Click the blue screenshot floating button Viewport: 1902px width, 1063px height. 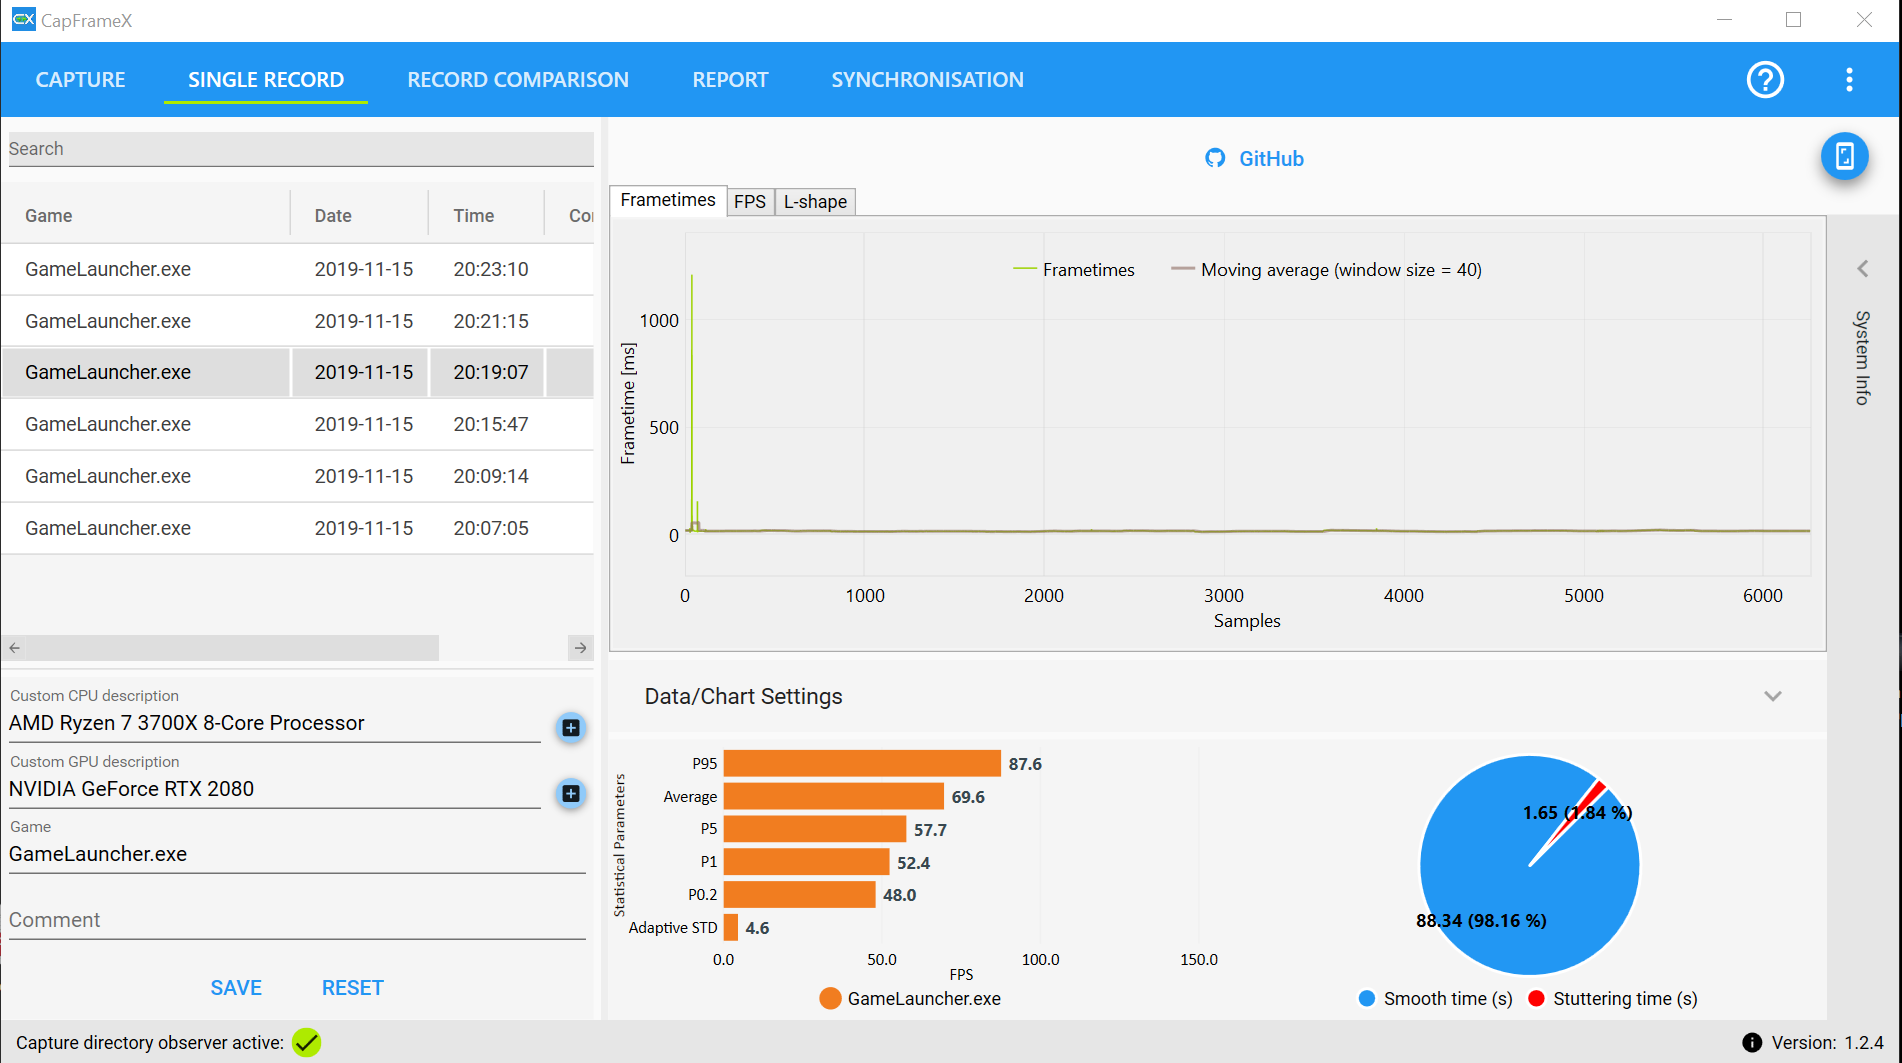point(1845,156)
